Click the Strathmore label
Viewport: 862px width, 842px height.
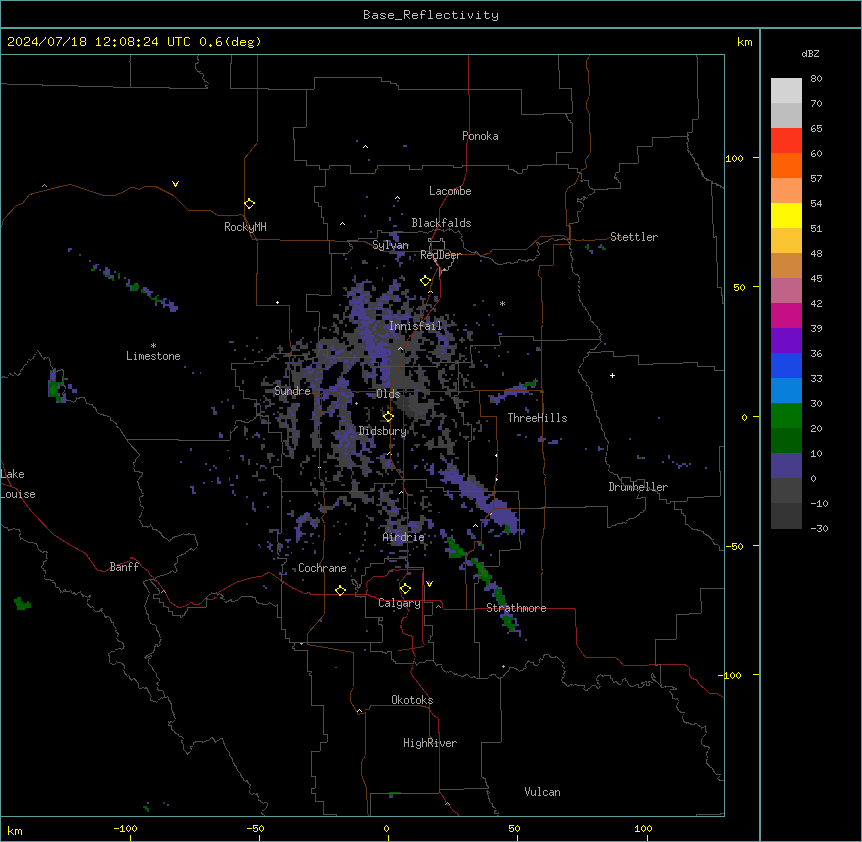pos(516,608)
